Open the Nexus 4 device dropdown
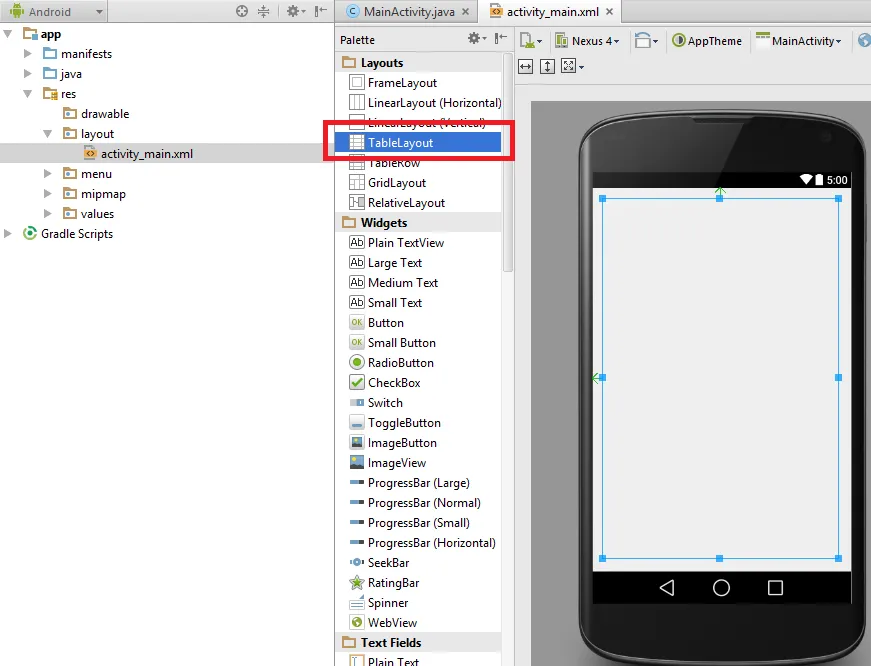The height and width of the screenshot is (666, 871). [595, 41]
